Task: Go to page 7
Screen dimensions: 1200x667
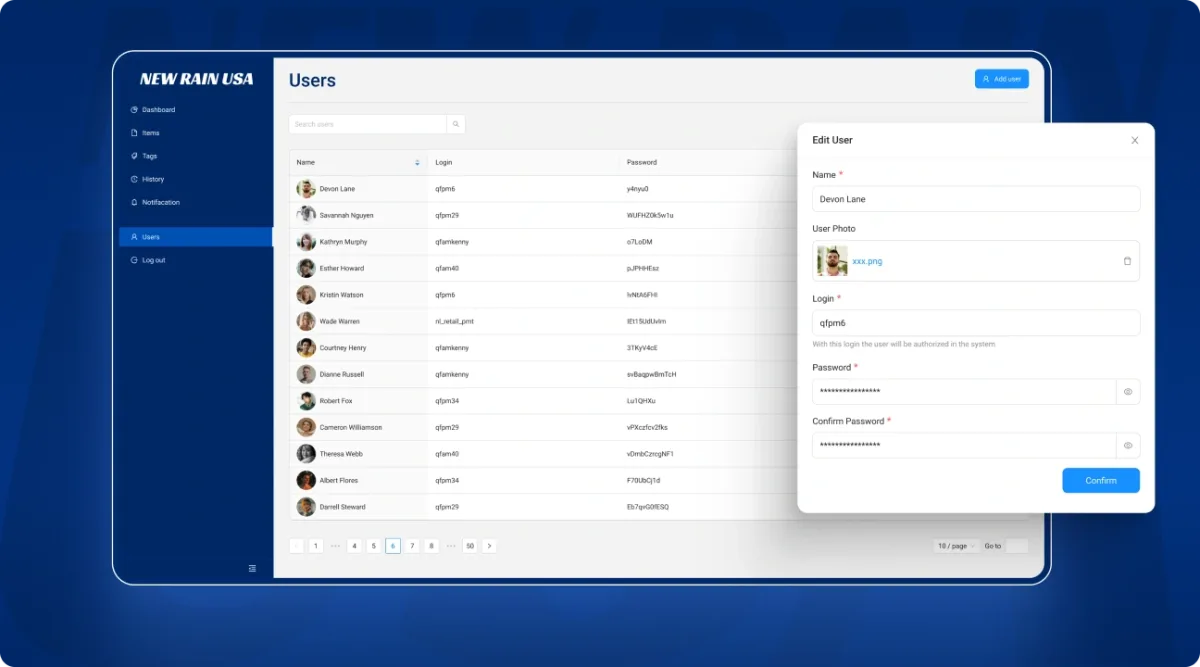Action: pos(412,546)
